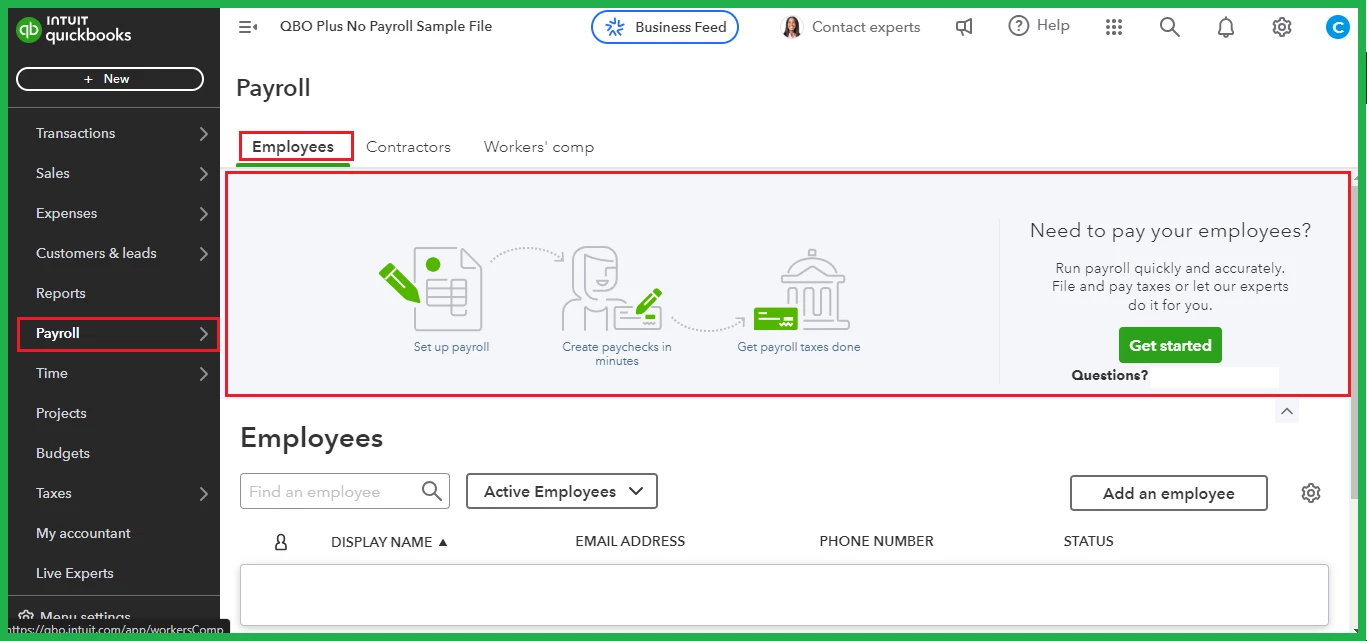Open the announcements megaphone icon

point(964,27)
